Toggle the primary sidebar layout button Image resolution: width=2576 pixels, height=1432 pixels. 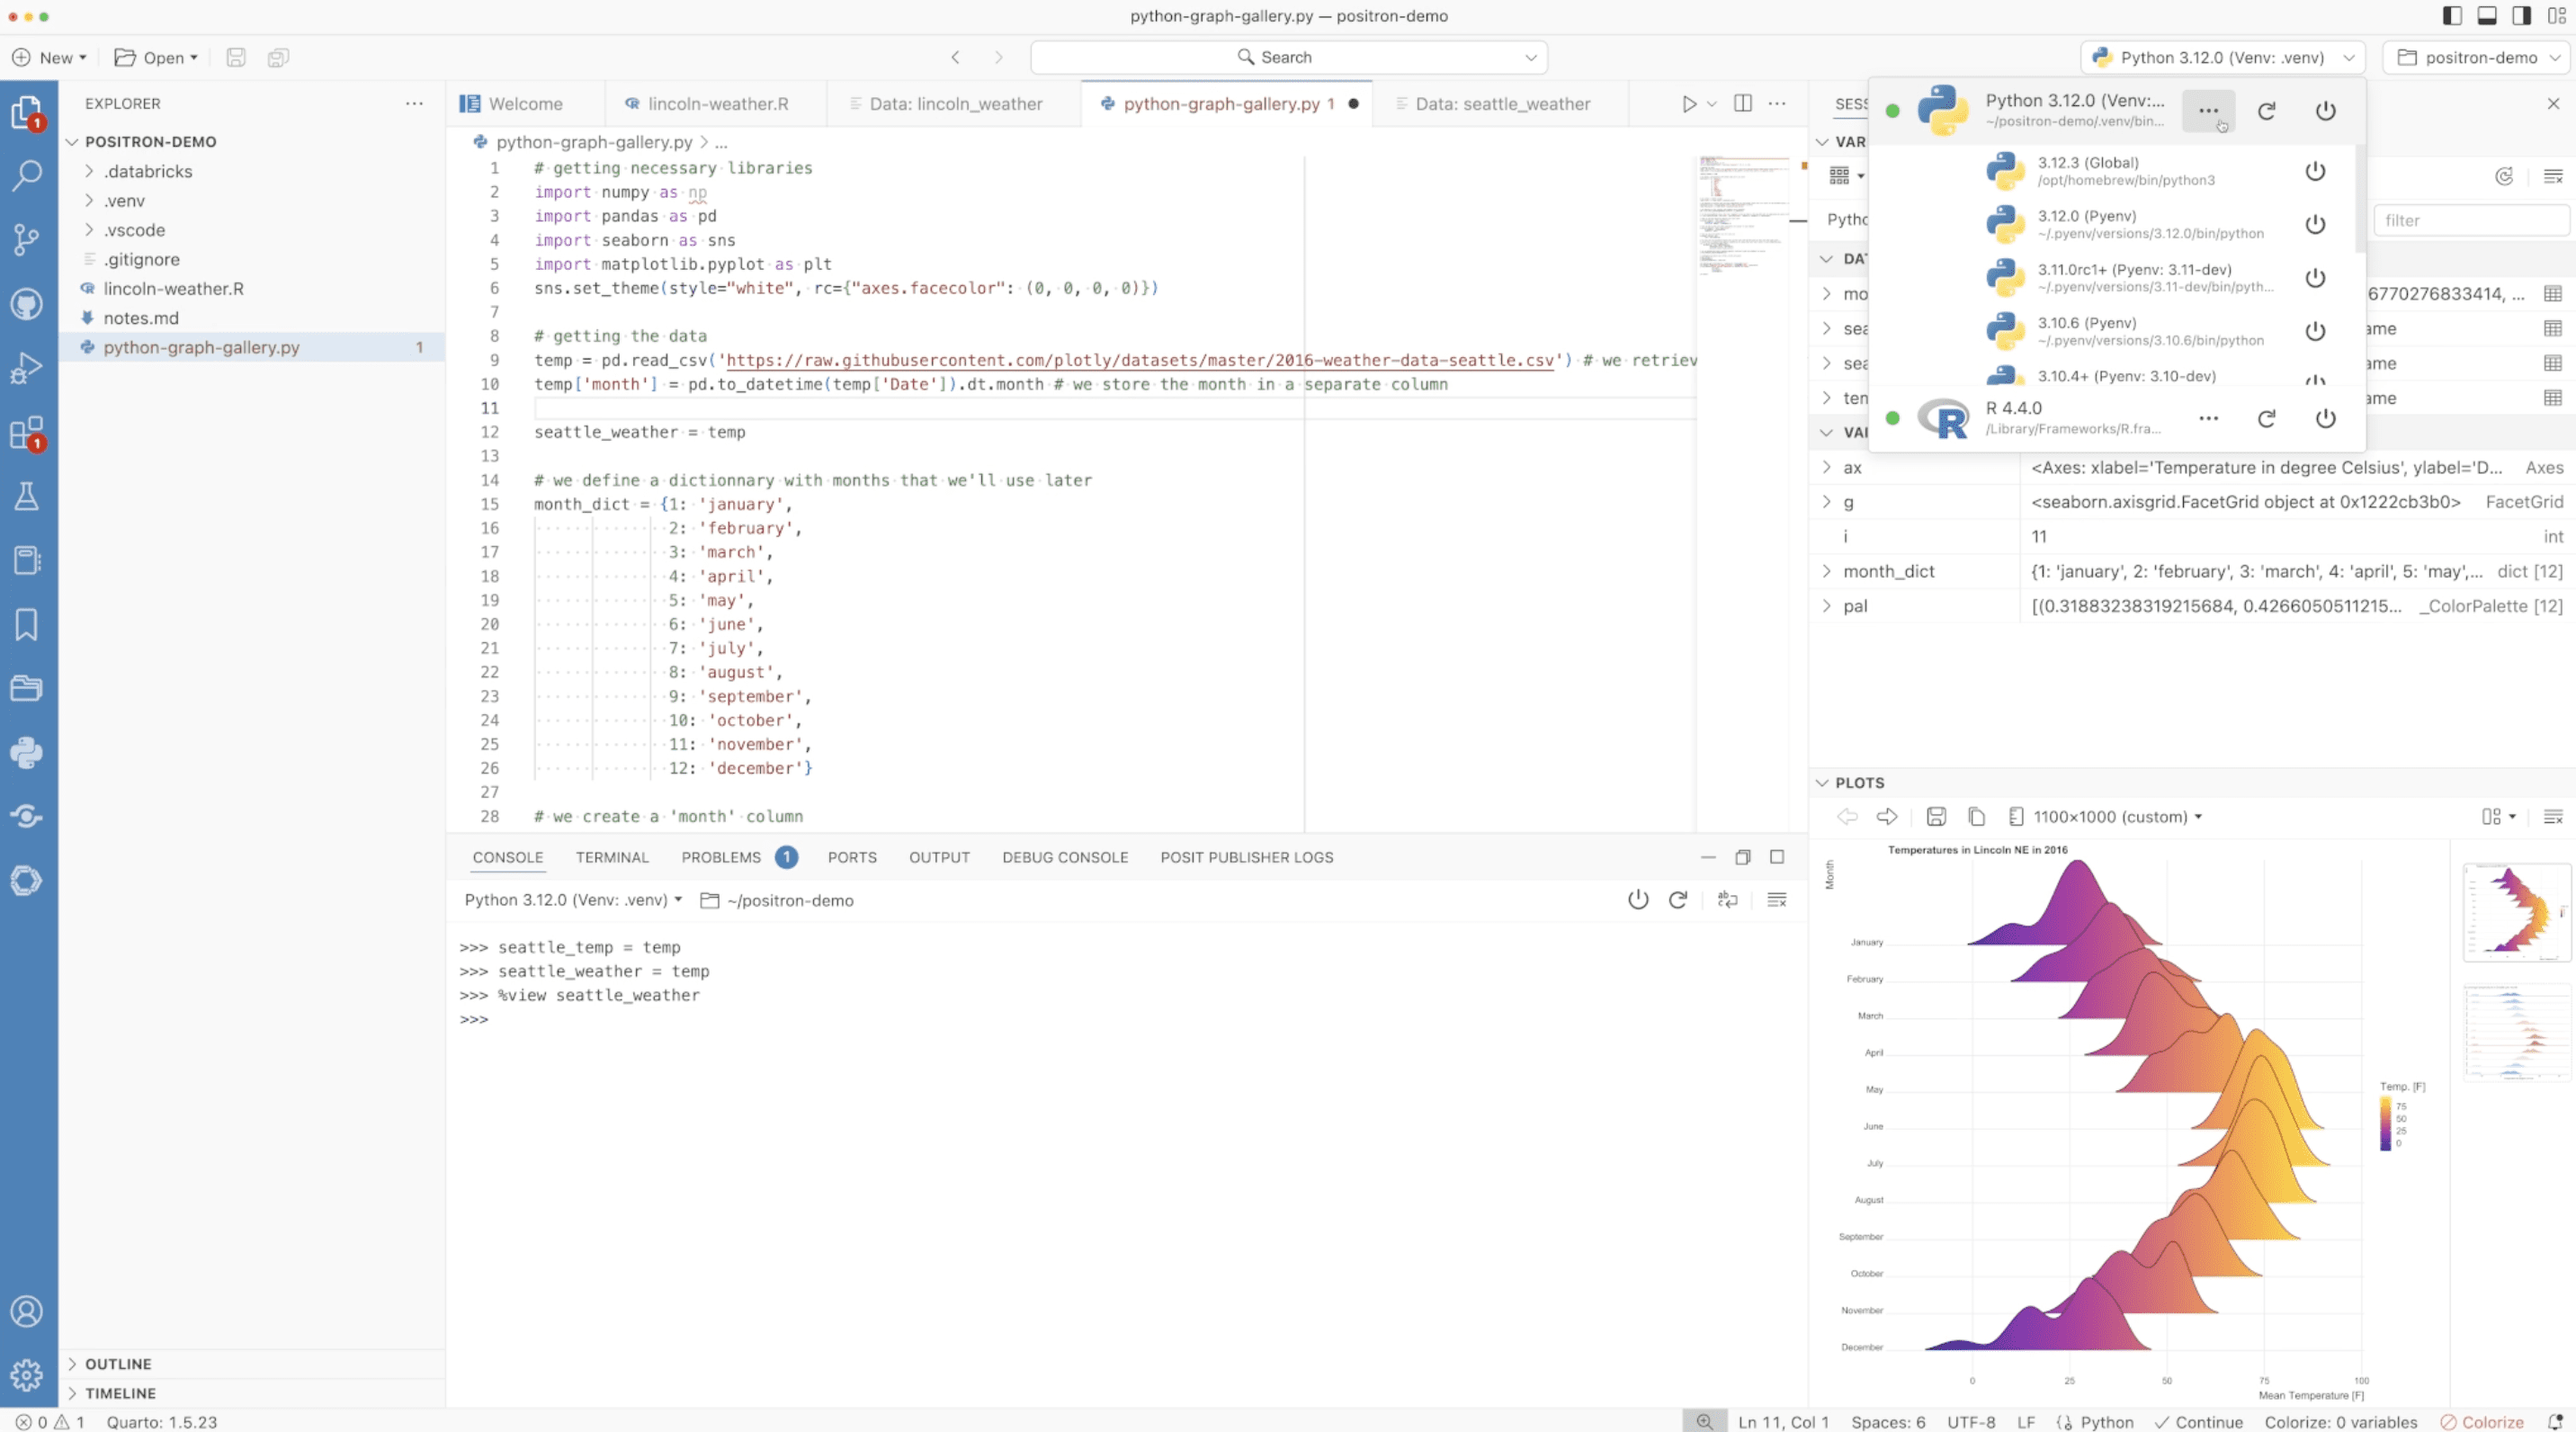tap(2452, 16)
